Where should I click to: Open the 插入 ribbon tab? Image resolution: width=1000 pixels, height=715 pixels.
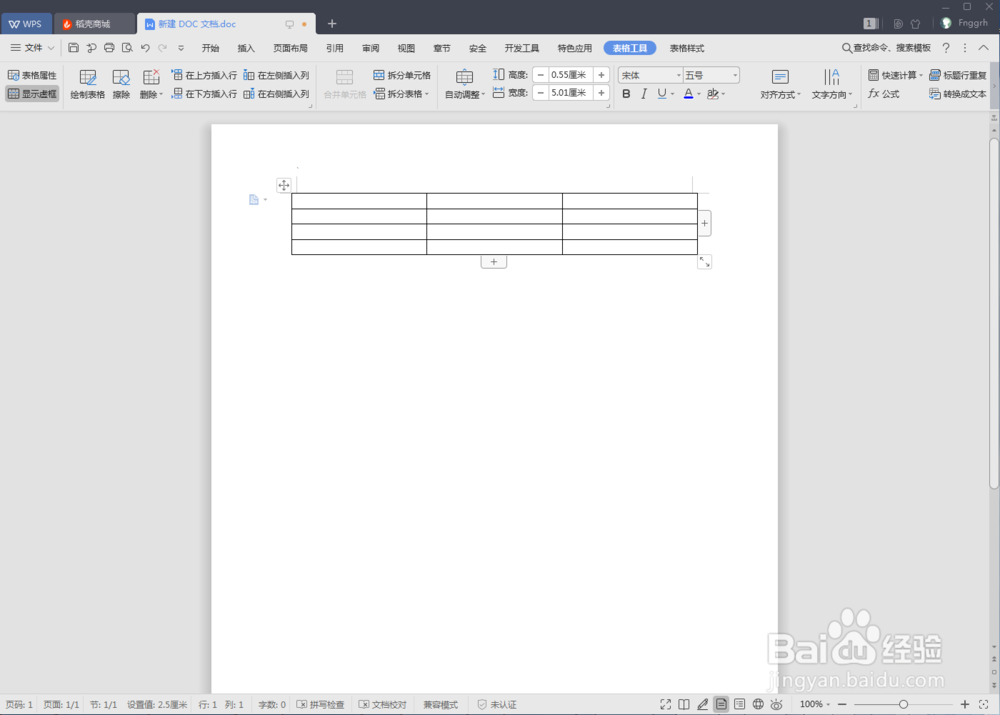click(246, 48)
